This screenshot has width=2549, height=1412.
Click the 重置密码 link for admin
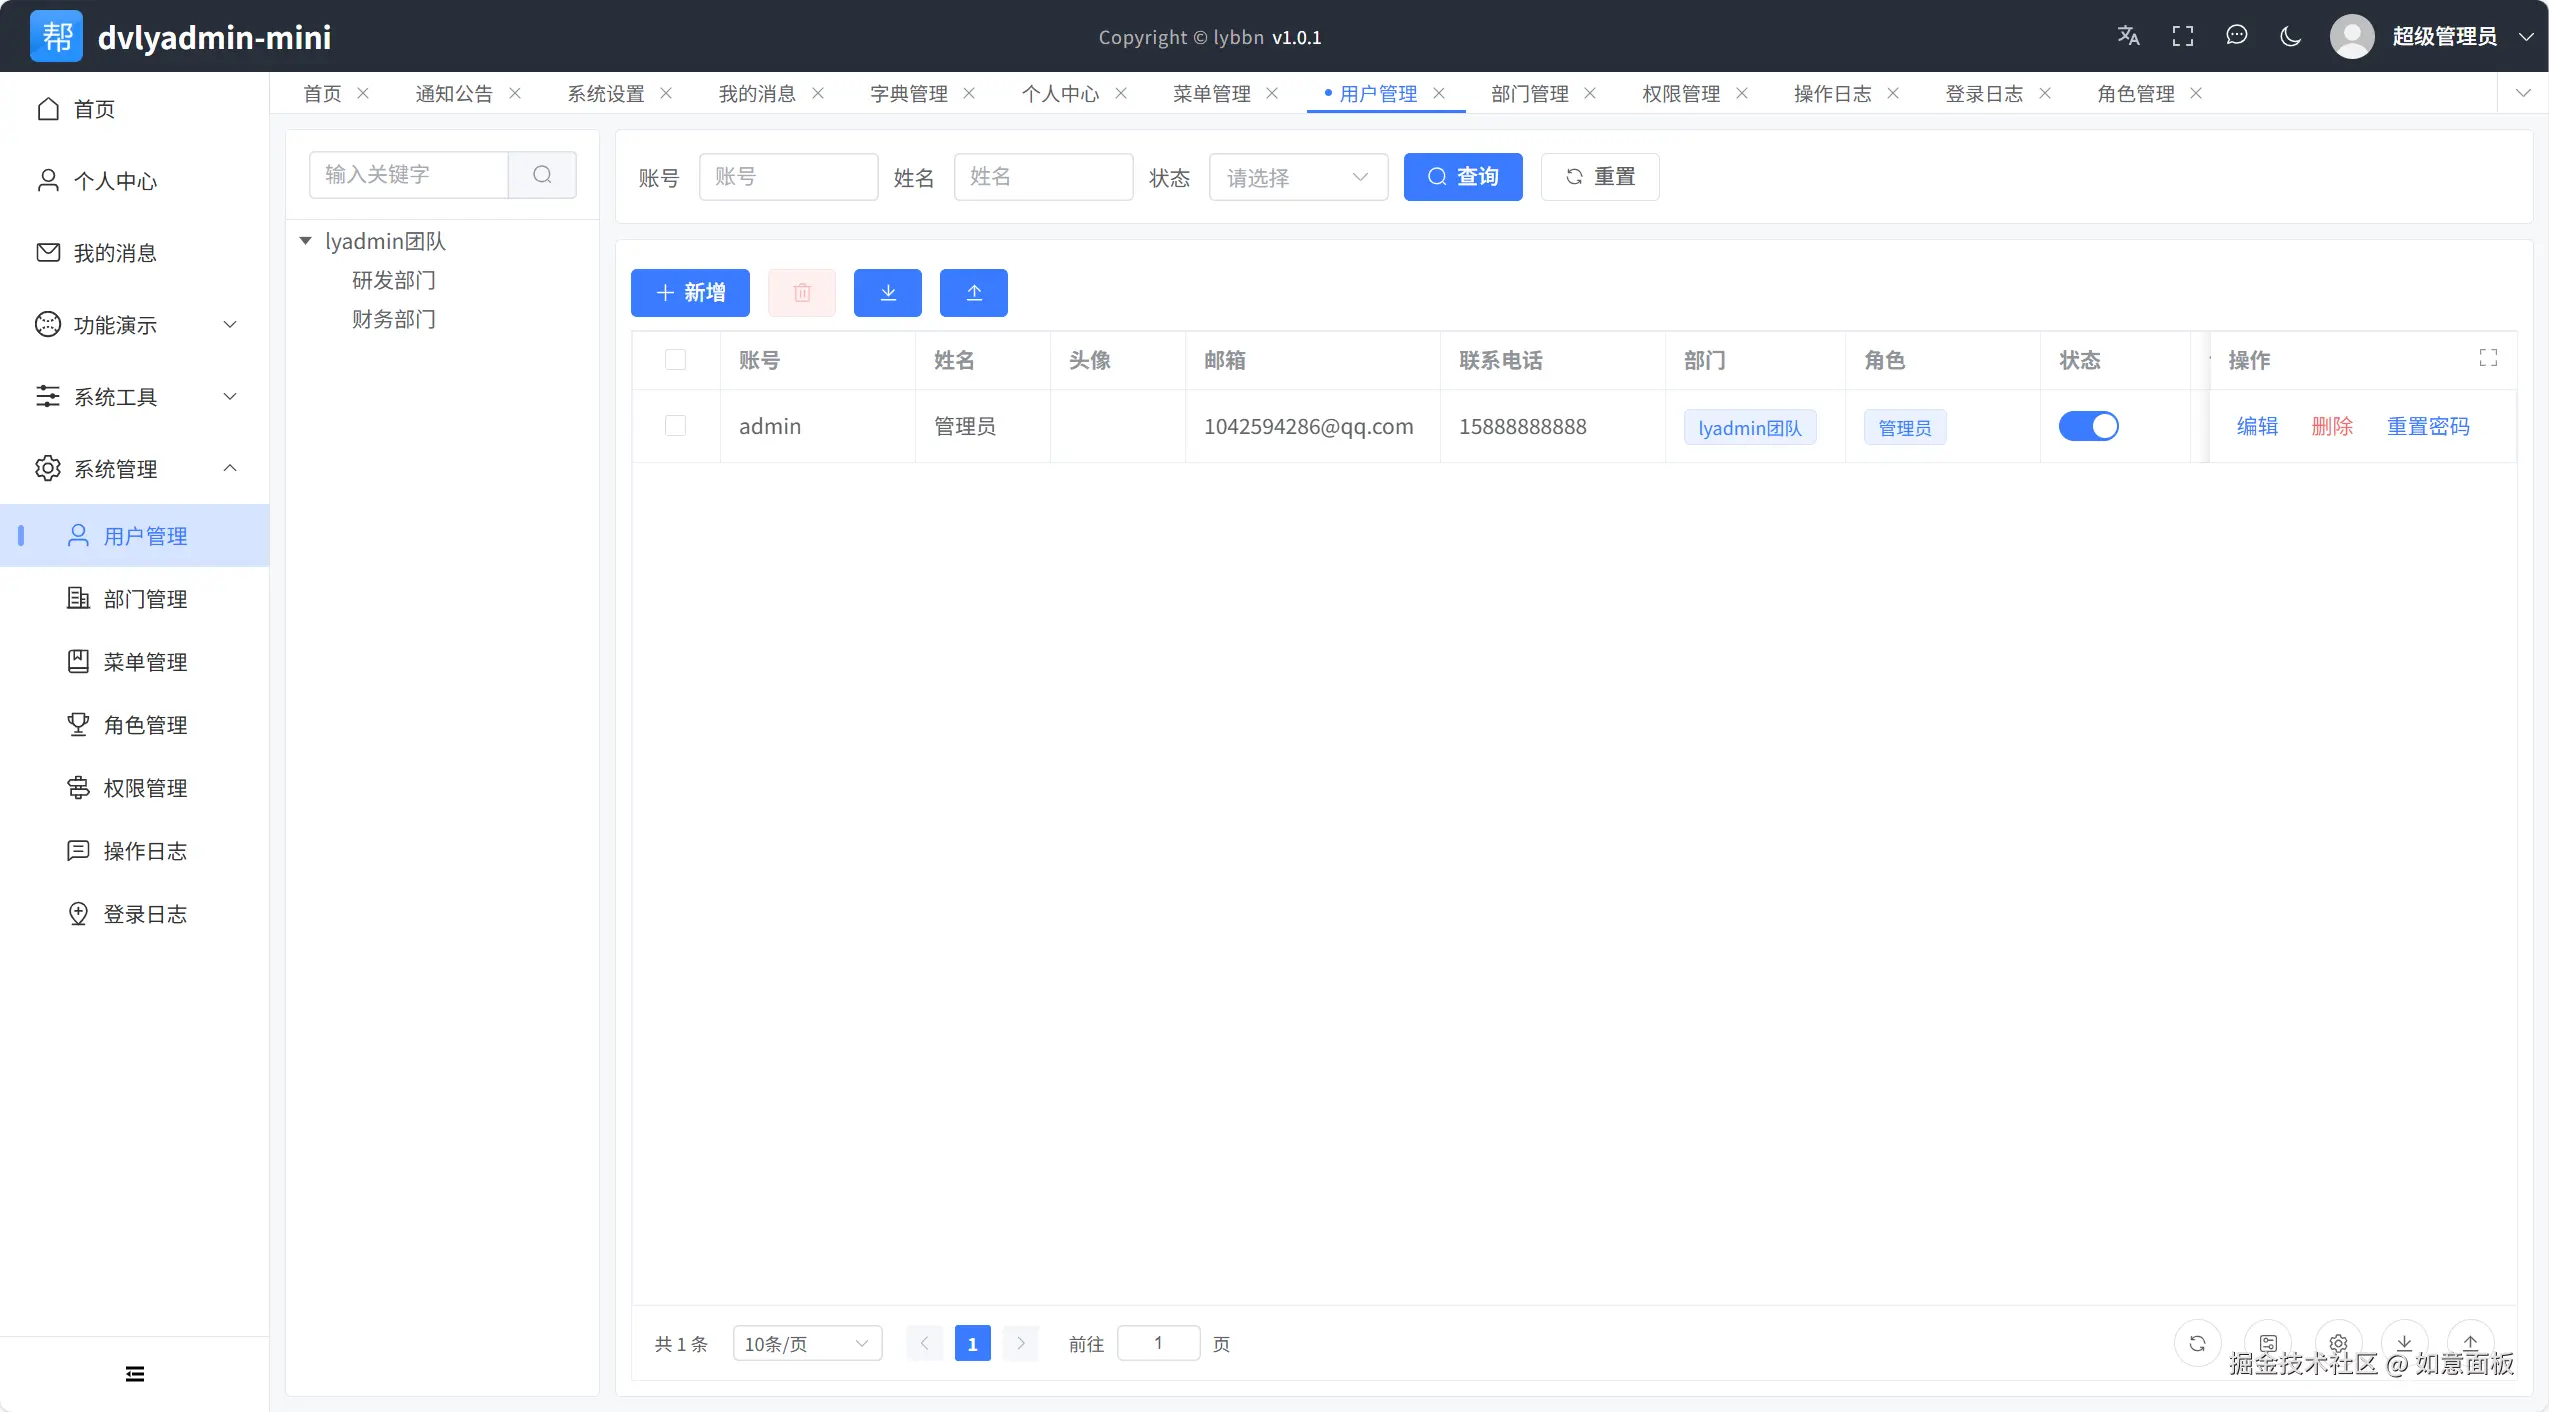[2428, 426]
